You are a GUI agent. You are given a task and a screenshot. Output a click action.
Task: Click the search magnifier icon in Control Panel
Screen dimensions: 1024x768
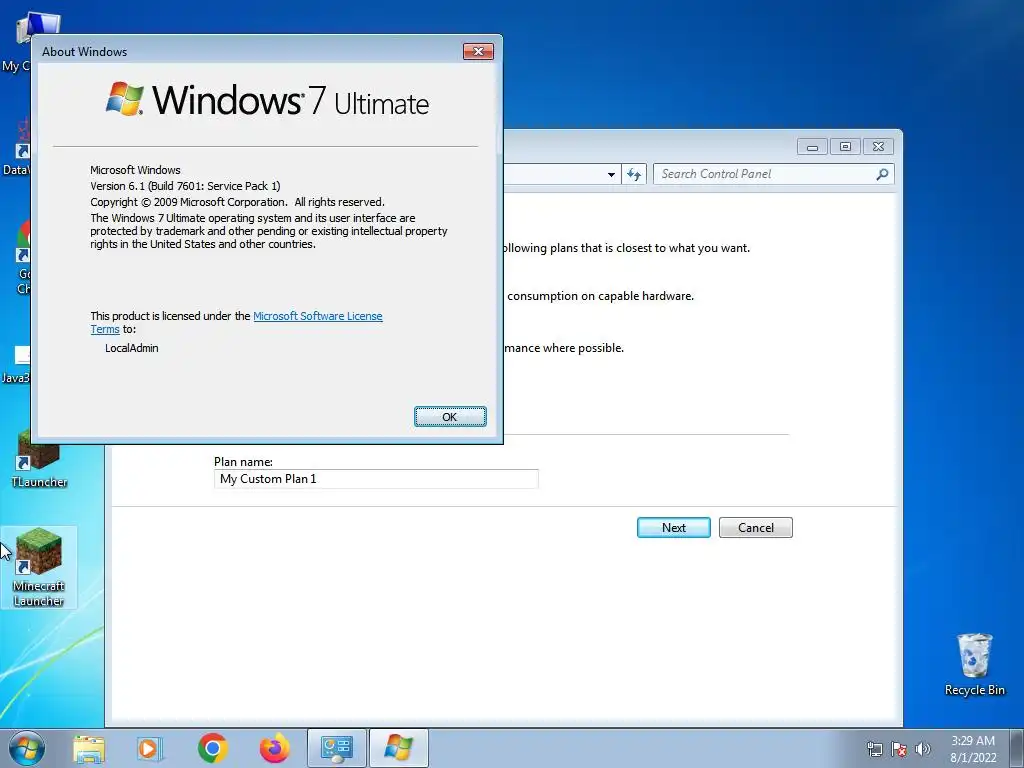(882, 174)
